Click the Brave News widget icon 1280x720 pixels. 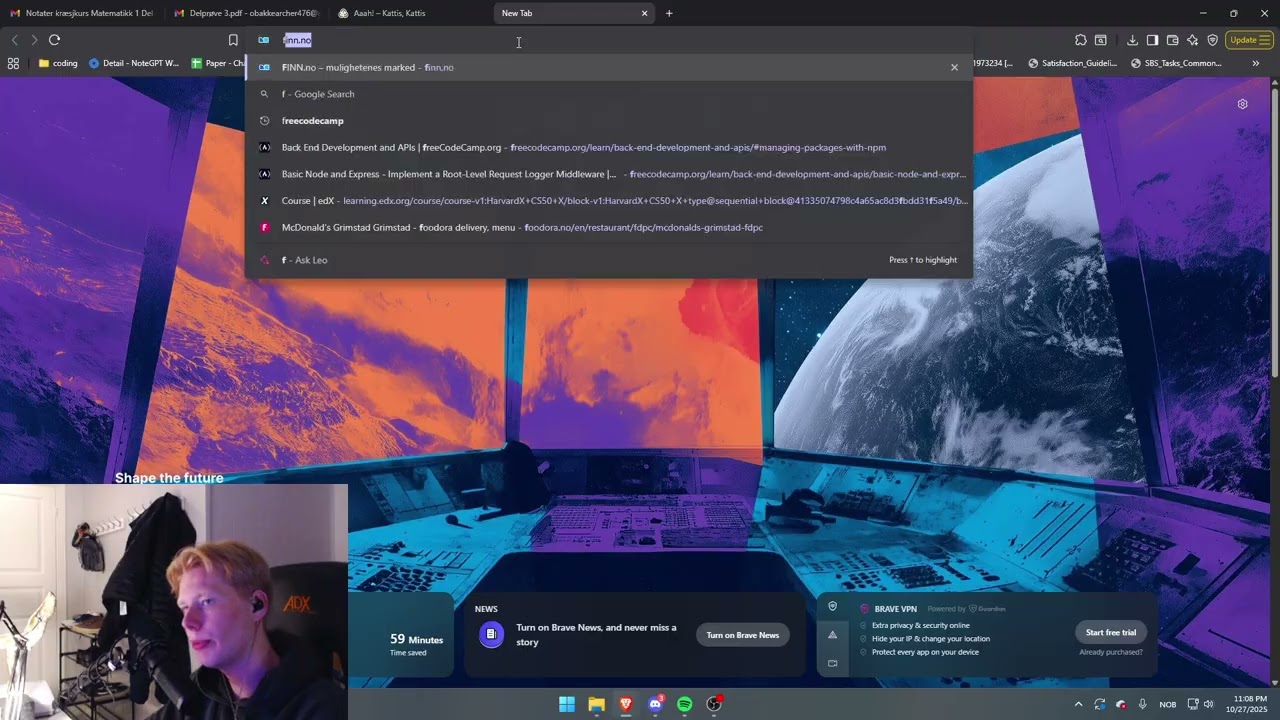pyautogui.click(x=491, y=635)
